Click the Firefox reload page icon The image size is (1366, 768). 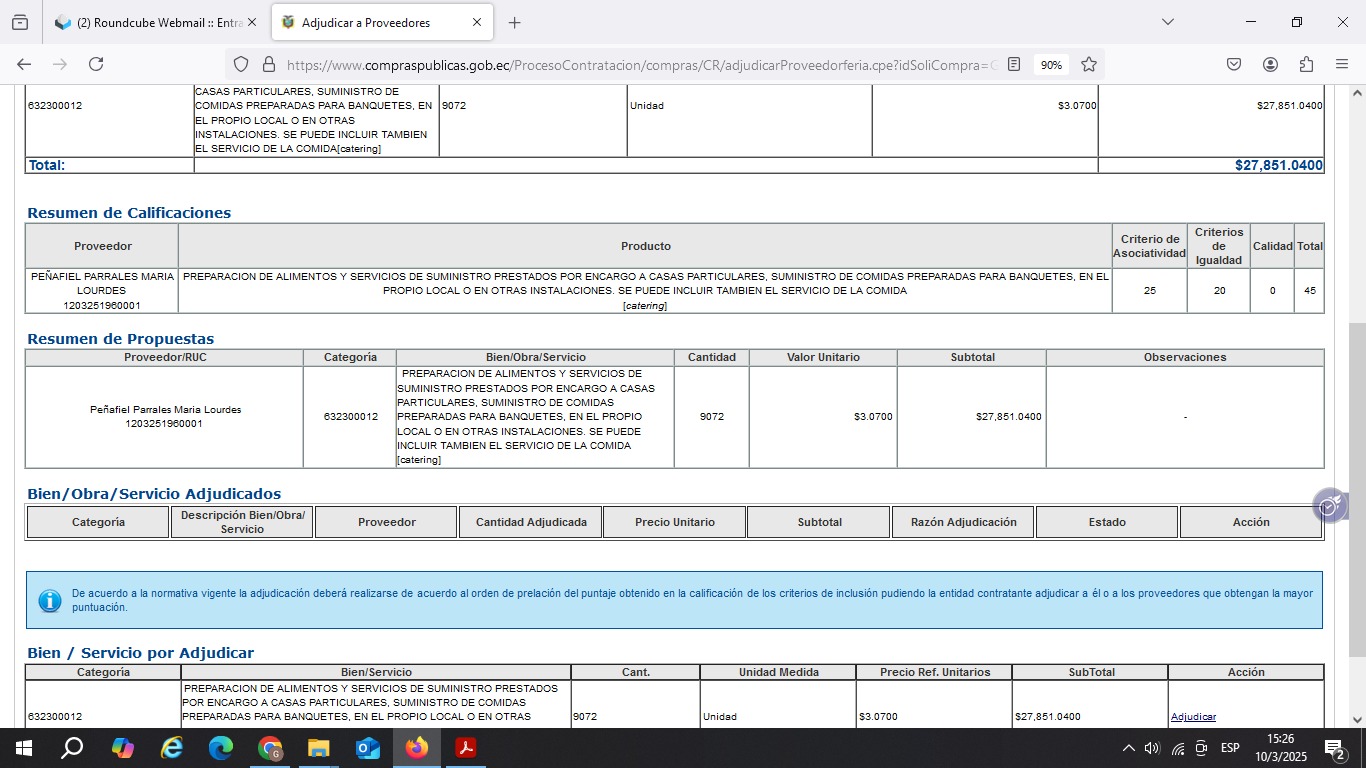tap(96, 64)
